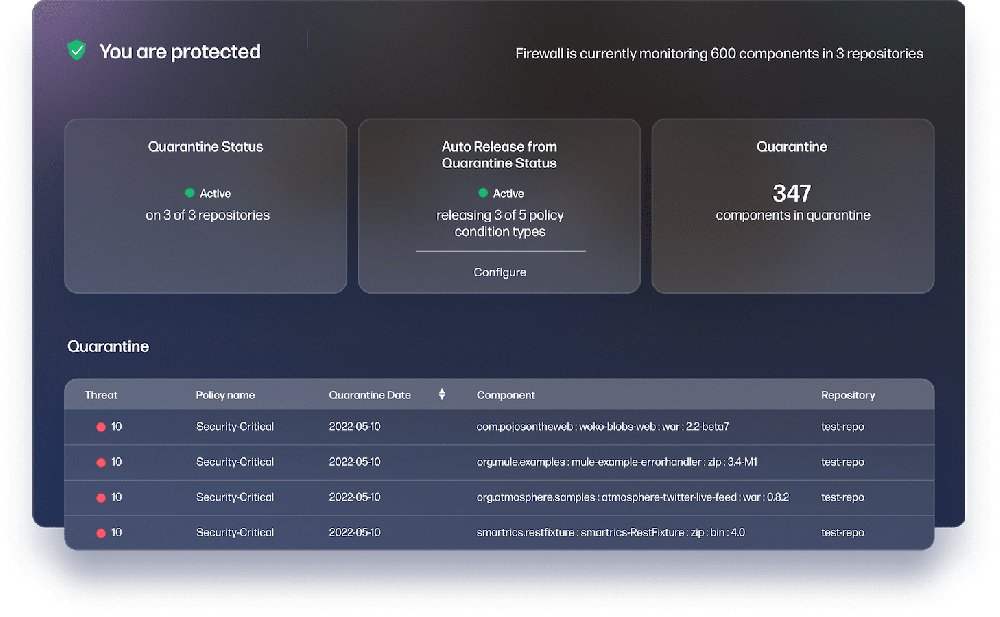Screen dimensions: 1000x617
Task: Sort by the Threat column header
Action: pos(101,395)
